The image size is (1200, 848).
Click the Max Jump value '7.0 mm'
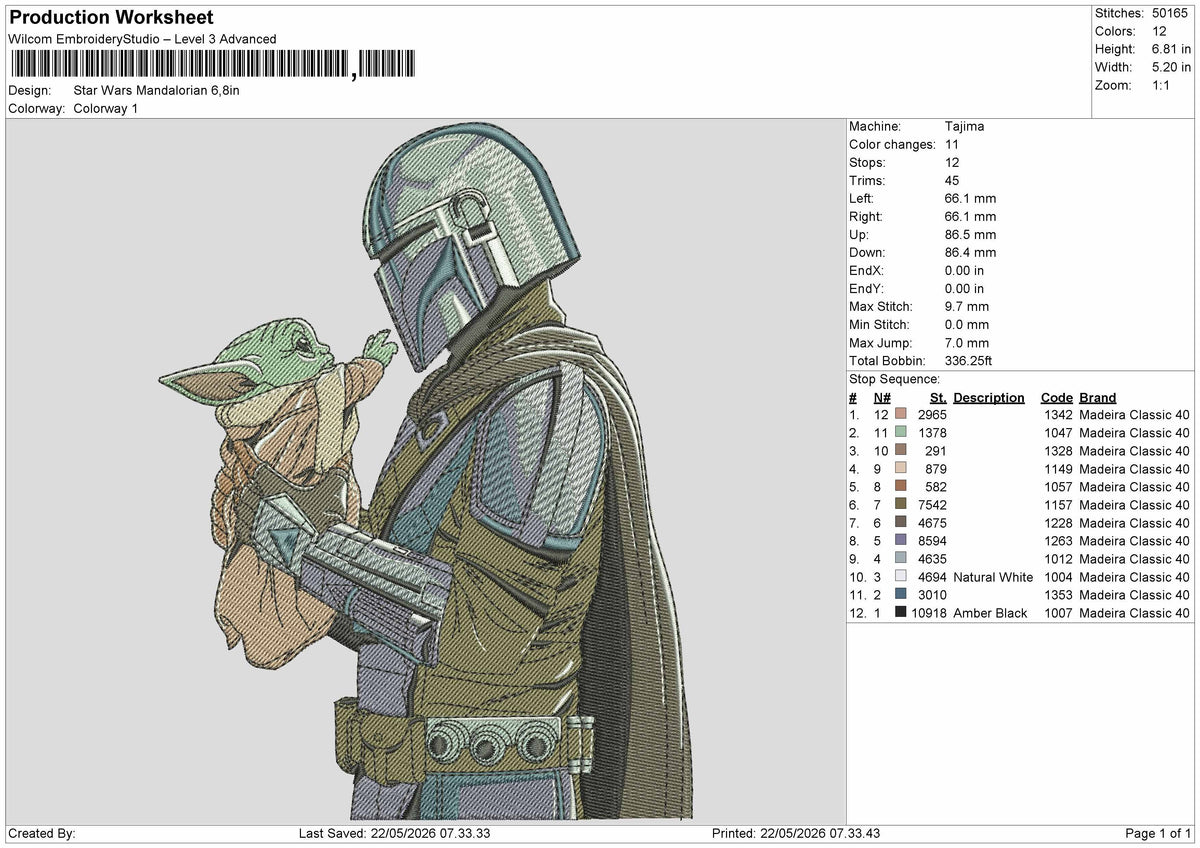point(967,343)
